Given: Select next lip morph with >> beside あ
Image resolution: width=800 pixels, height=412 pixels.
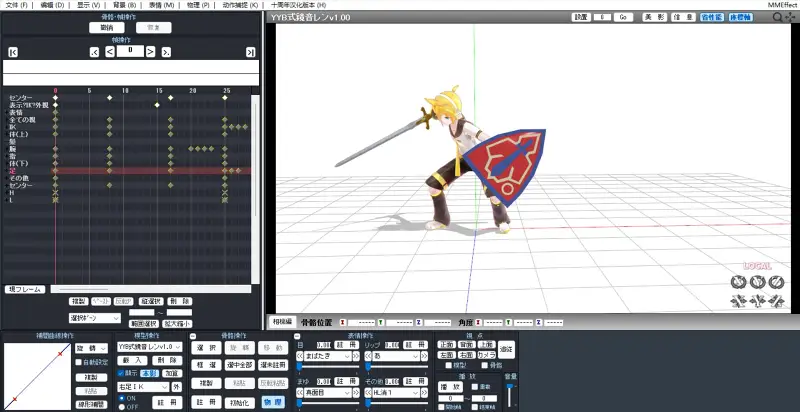Looking at the screenshot, I should [424, 356].
